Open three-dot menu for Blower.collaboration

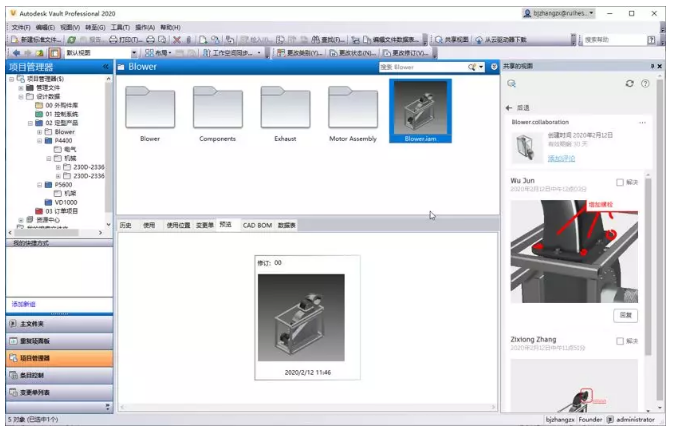point(642,122)
